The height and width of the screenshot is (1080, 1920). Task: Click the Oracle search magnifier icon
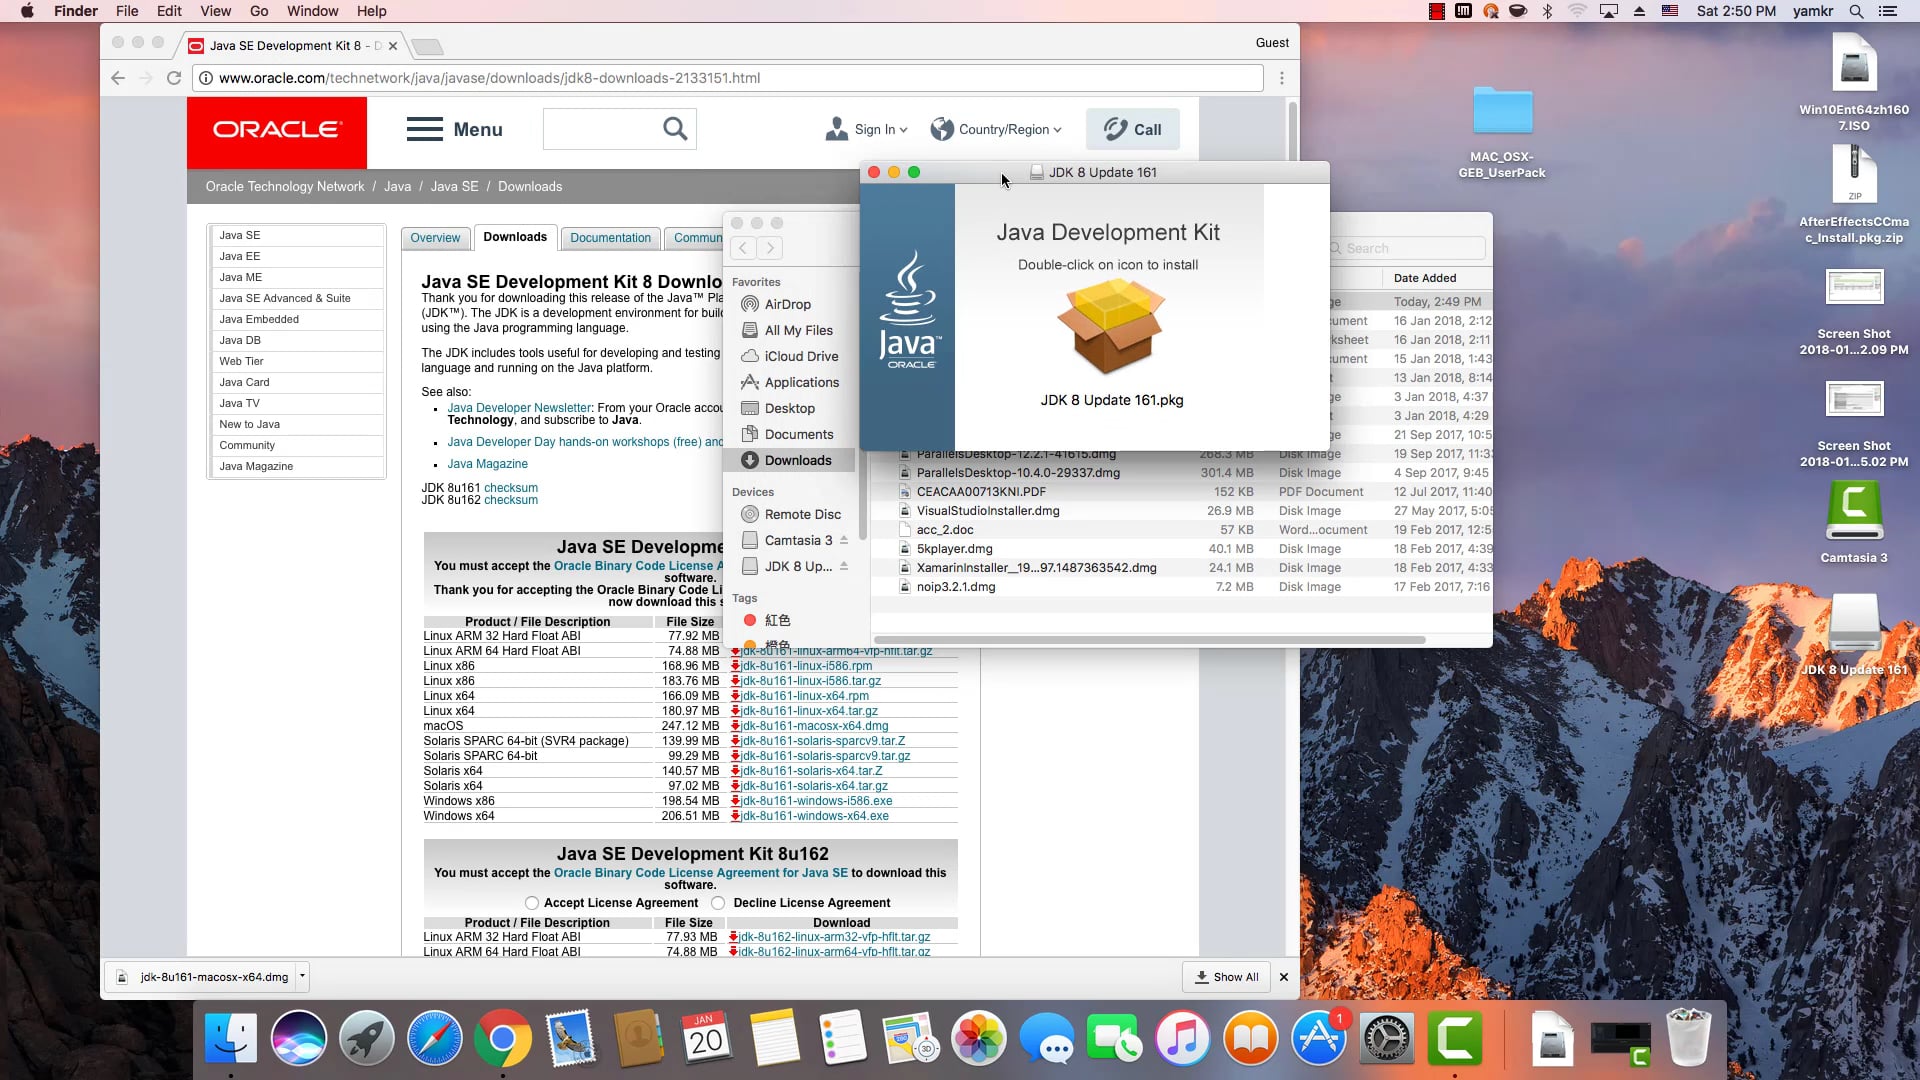point(675,129)
